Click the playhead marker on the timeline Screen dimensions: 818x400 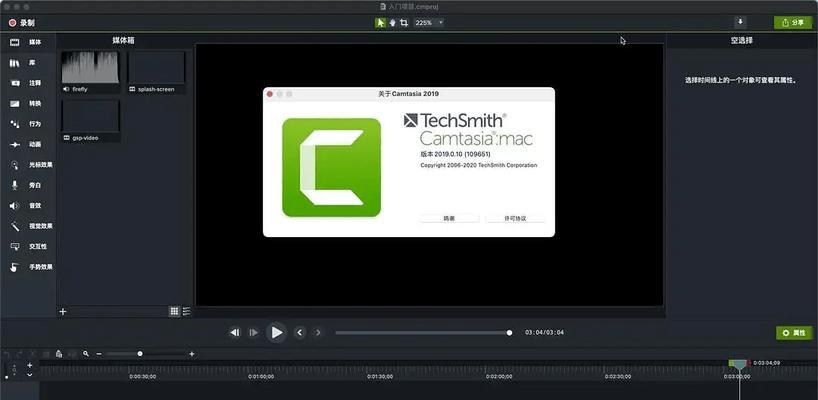pyautogui.click(x=739, y=363)
